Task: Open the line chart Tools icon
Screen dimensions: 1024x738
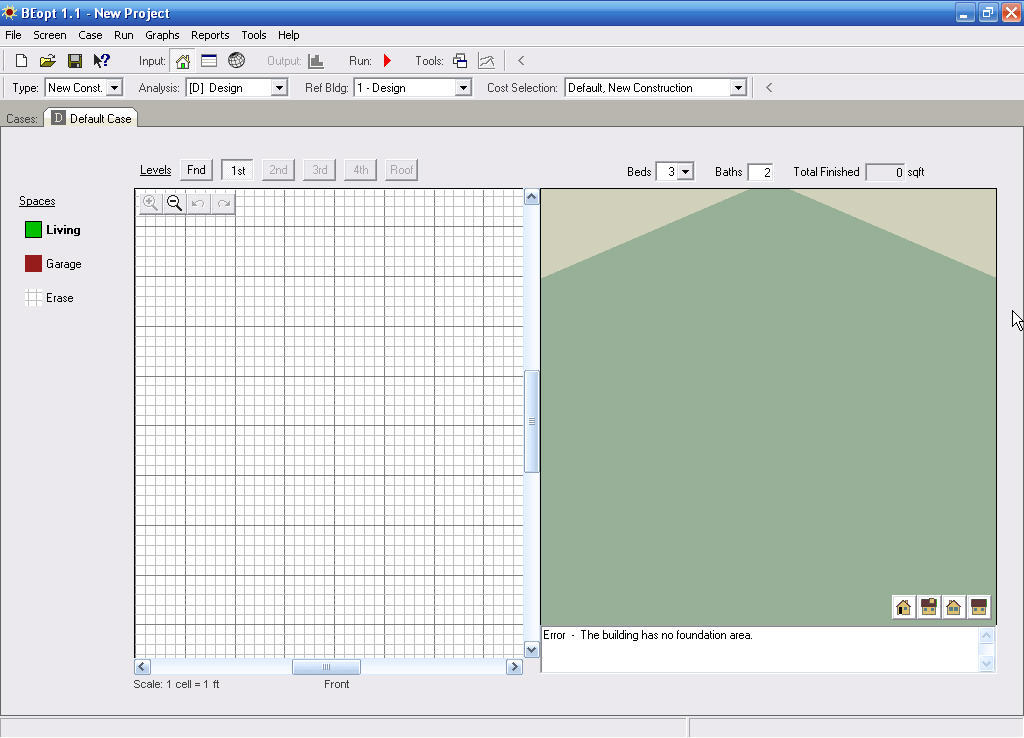Action: [487, 61]
